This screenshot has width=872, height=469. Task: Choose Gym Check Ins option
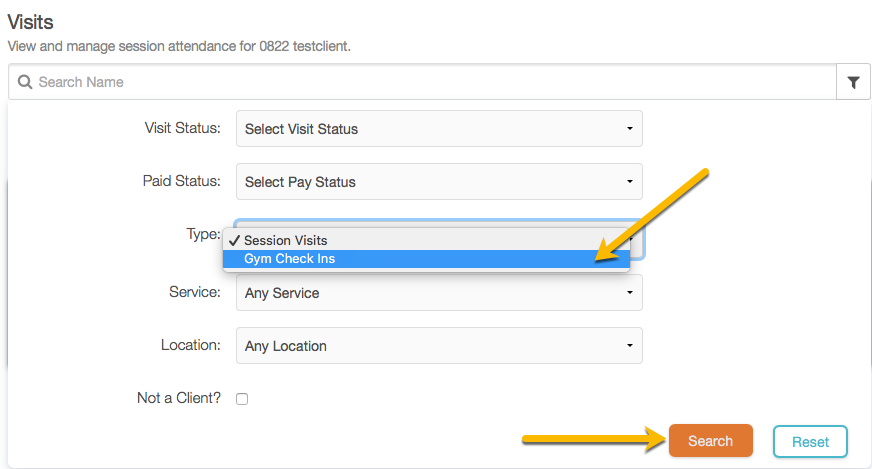click(x=290, y=258)
